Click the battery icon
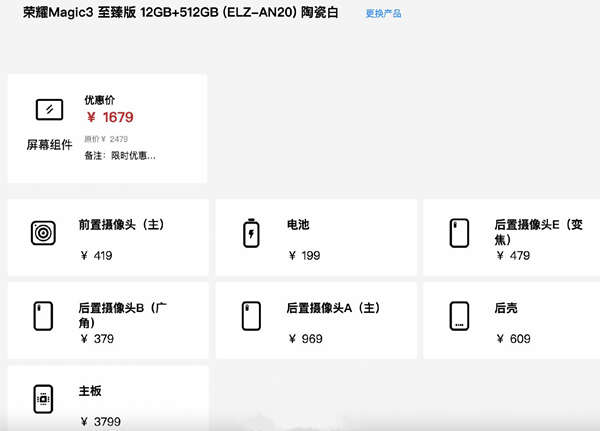Screen dimensions: 600x431 [251, 233]
